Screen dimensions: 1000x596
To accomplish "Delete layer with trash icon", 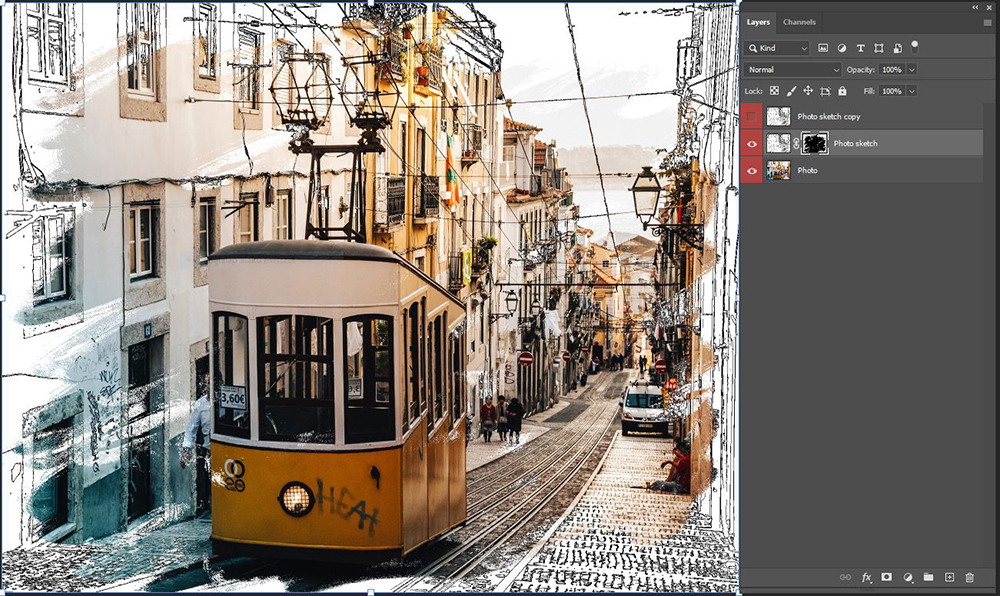I will [969, 577].
